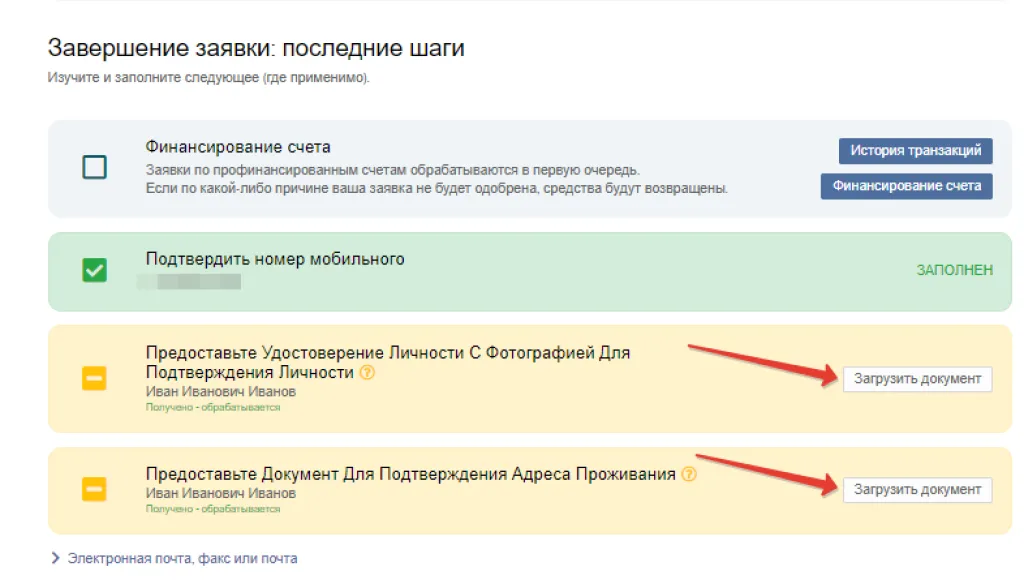This screenshot has height=588, width=1024.
Task: Click Получено - обрабатывается under photo ID
Action: pos(213,407)
